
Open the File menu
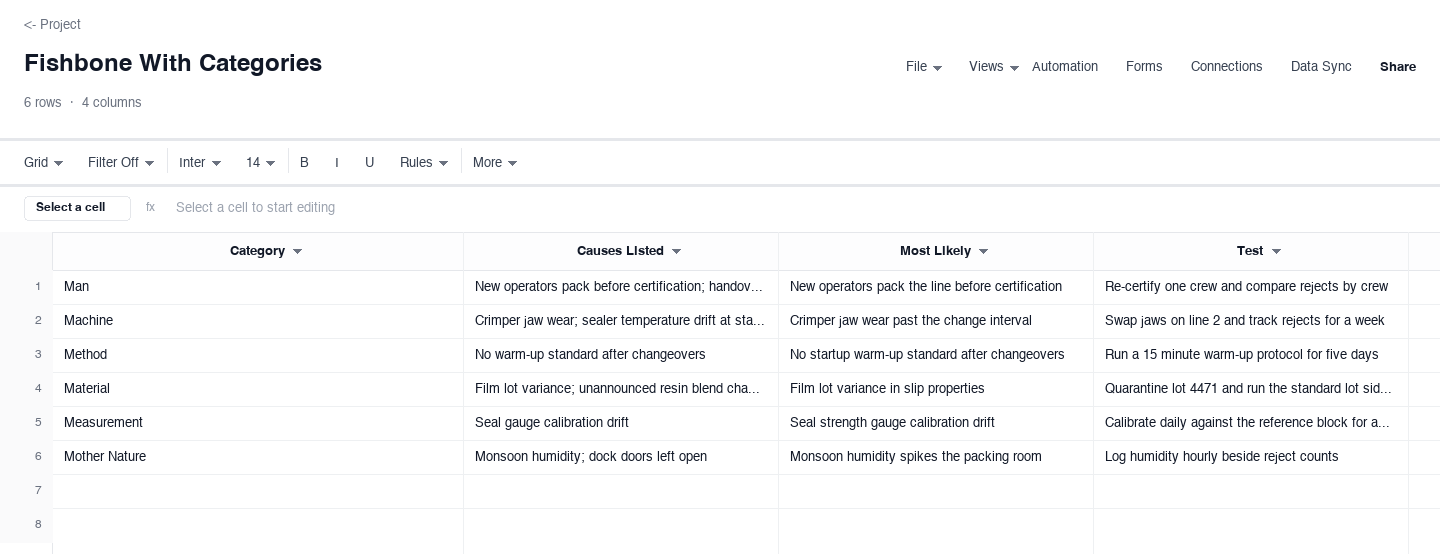pyautogui.click(x=923, y=67)
